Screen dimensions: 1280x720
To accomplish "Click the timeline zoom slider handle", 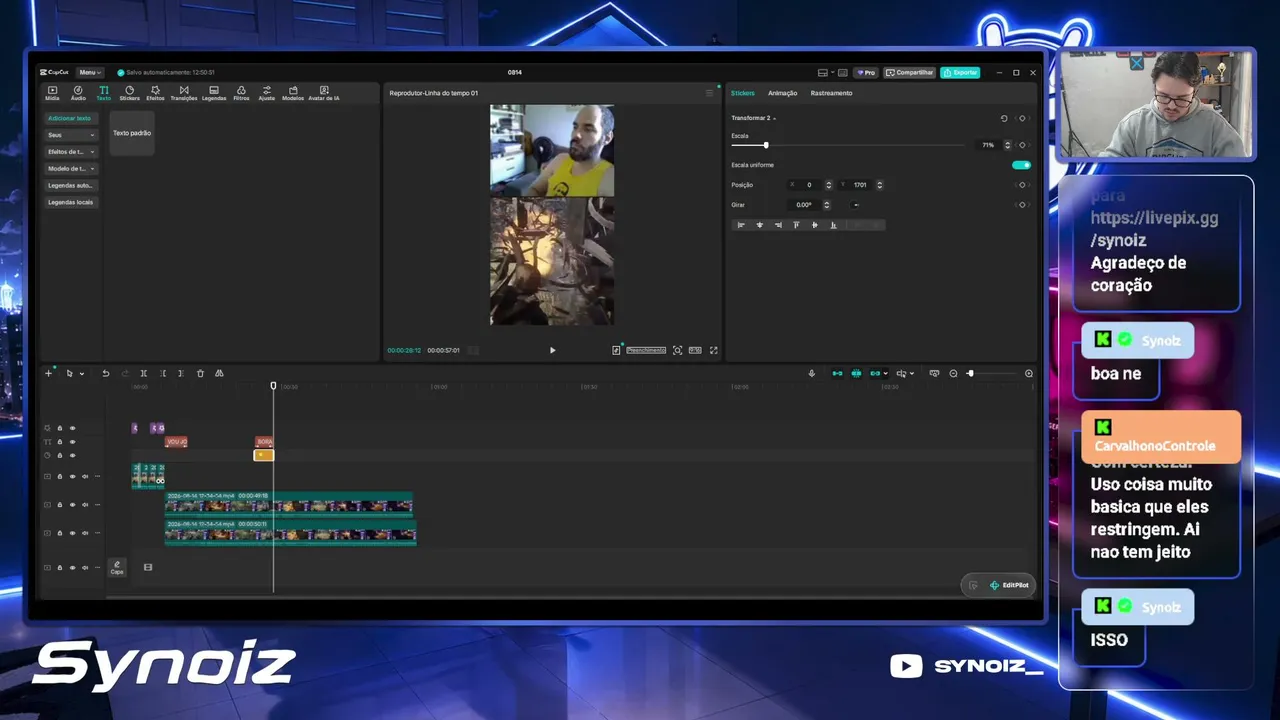I will [x=970, y=373].
